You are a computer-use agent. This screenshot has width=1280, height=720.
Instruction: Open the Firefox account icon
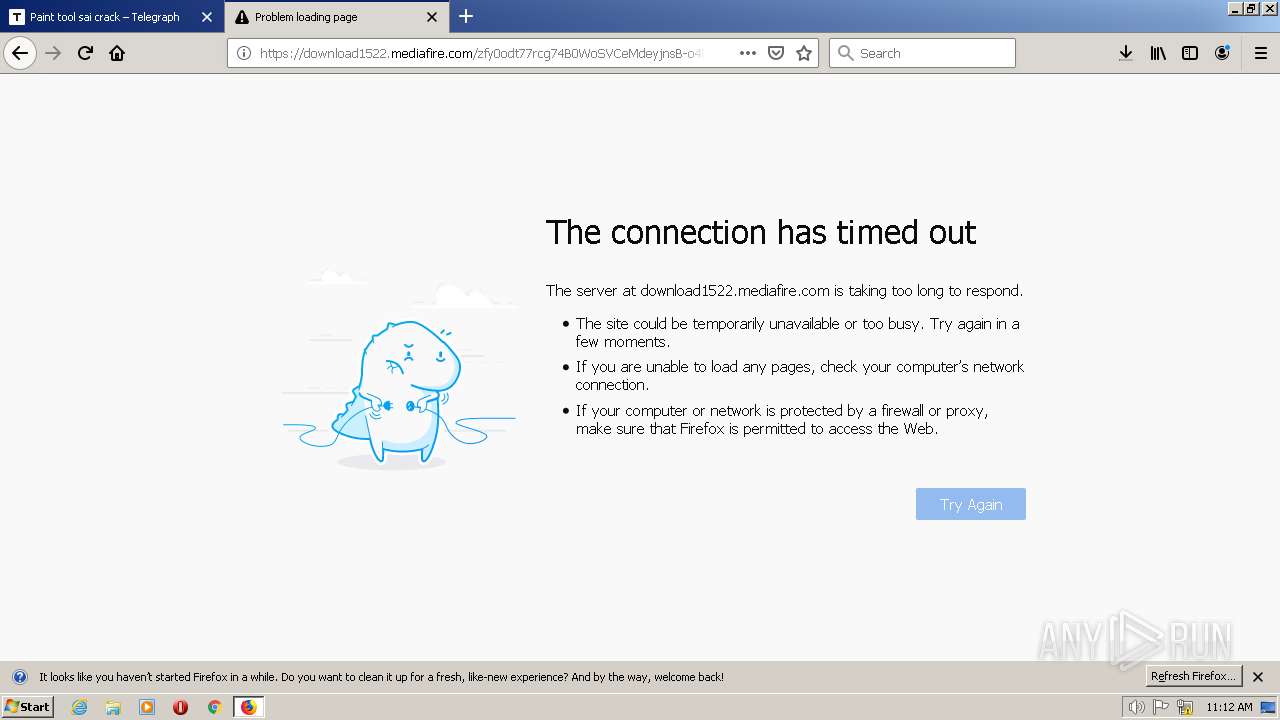click(1222, 53)
